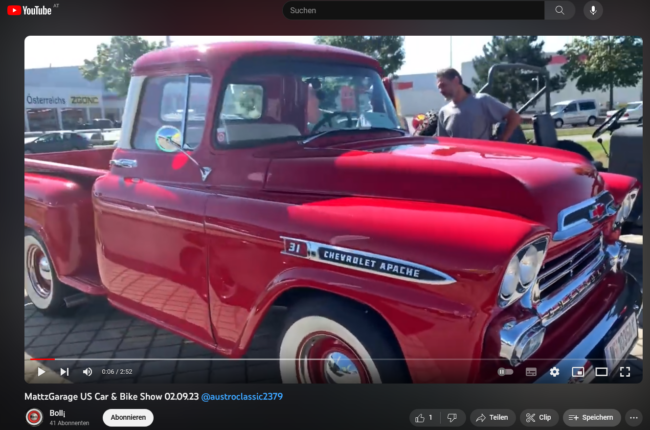Like the video with thumbs up
Screen dimensions: 650x430
click(x=424, y=417)
